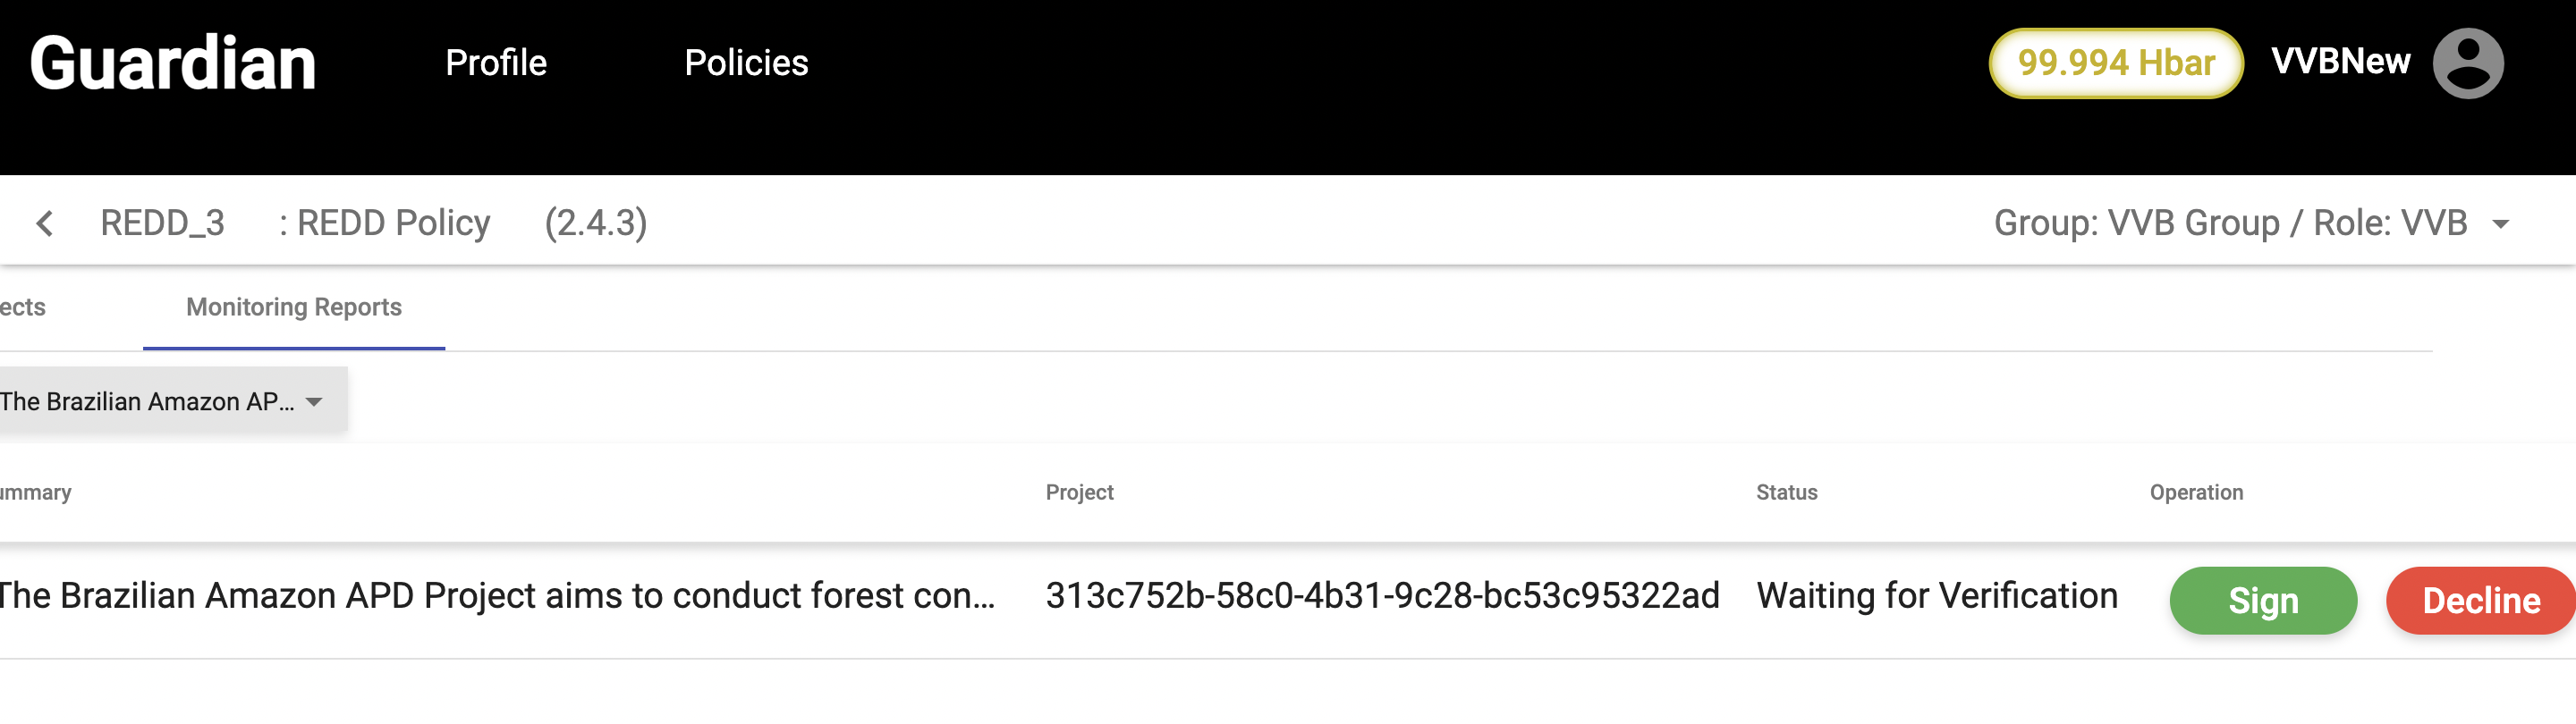This screenshot has height=724, width=2576.
Task: Click the Guardian logo
Action: pyautogui.click(x=173, y=63)
